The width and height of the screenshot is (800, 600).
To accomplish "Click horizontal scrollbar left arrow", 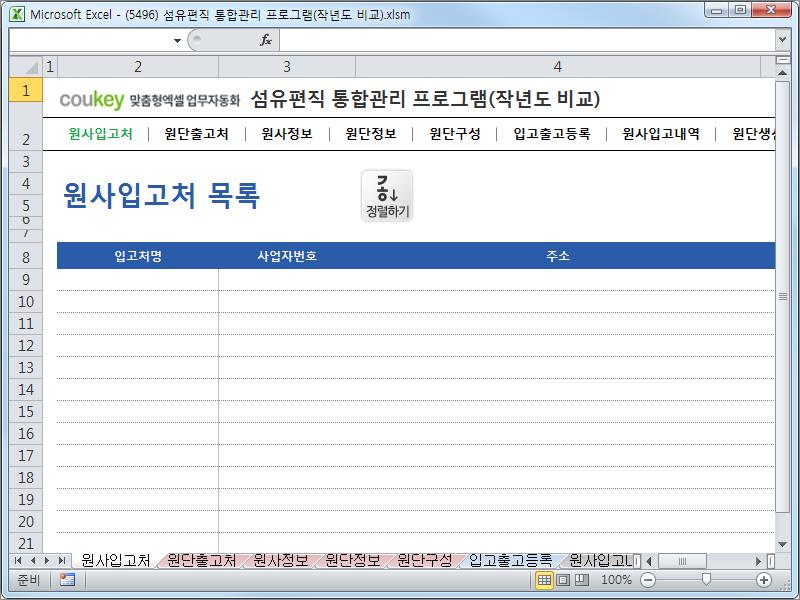I will pyautogui.click(x=649, y=561).
